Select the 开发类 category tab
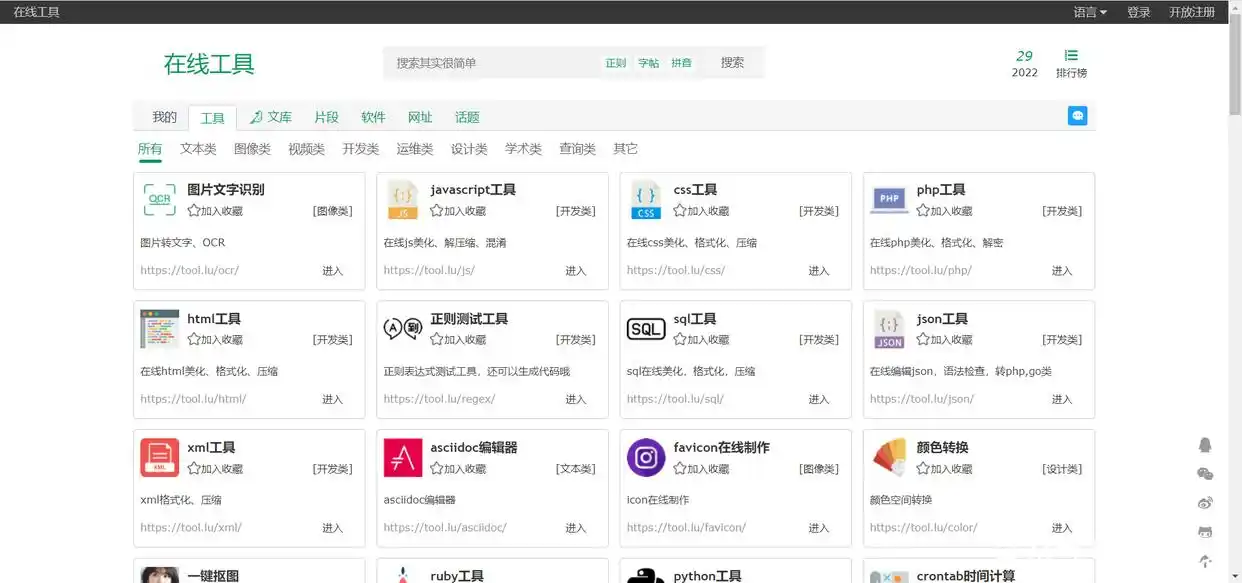The height and width of the screenshot is (583, 1242). click(360, 148)
